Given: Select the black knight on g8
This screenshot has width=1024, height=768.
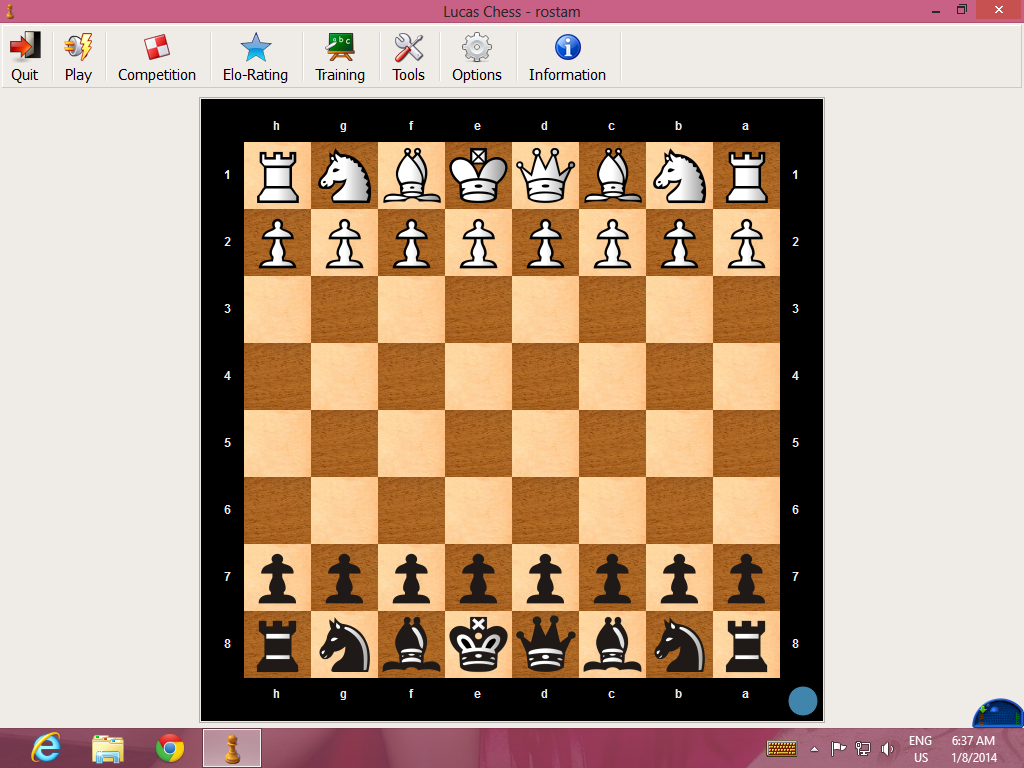Looking at the screenshot, I should click(345, 645).
